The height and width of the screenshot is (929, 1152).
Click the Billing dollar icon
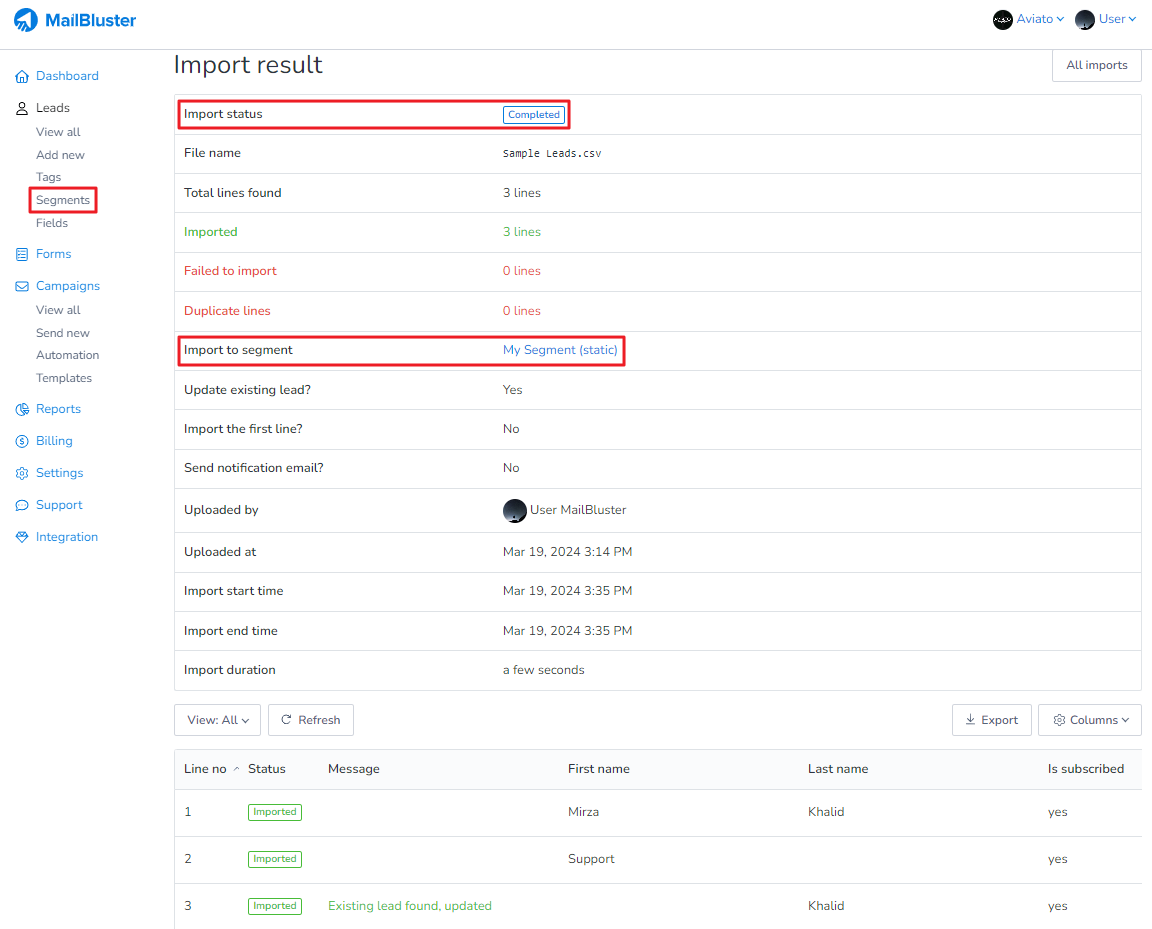coord(22,441)
